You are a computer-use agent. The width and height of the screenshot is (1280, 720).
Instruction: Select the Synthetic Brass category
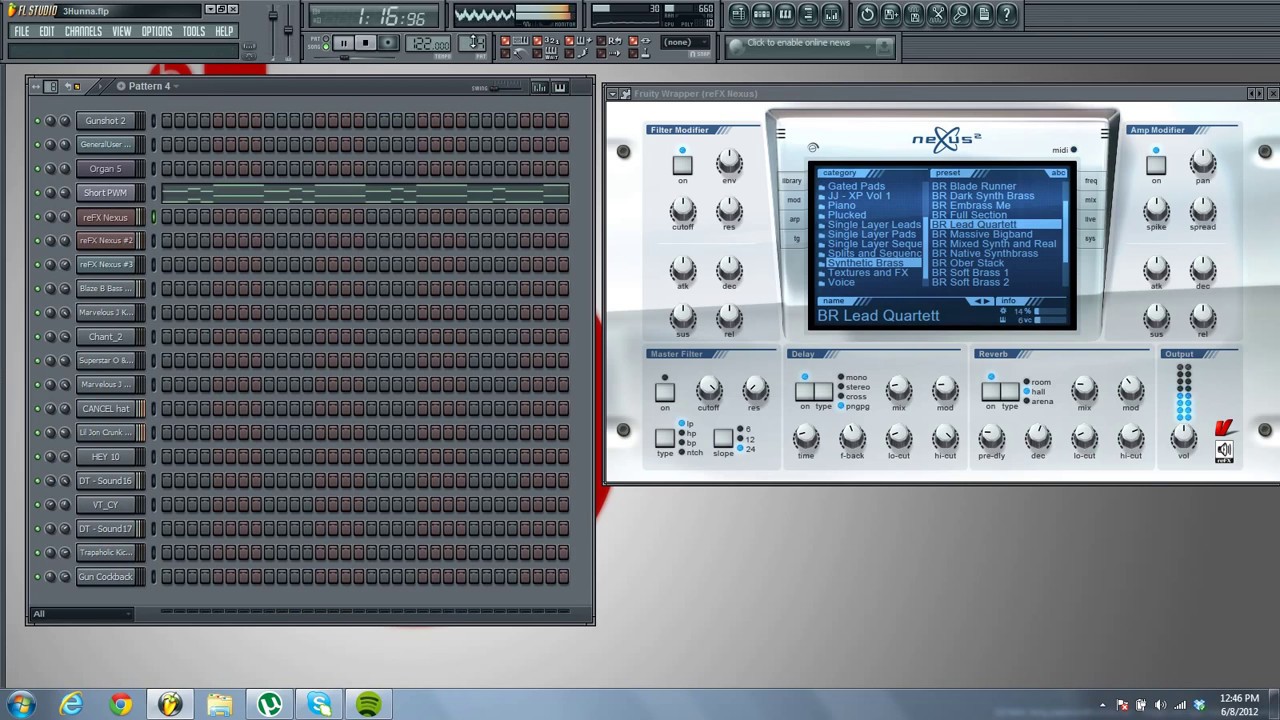(x=866, y=263)
